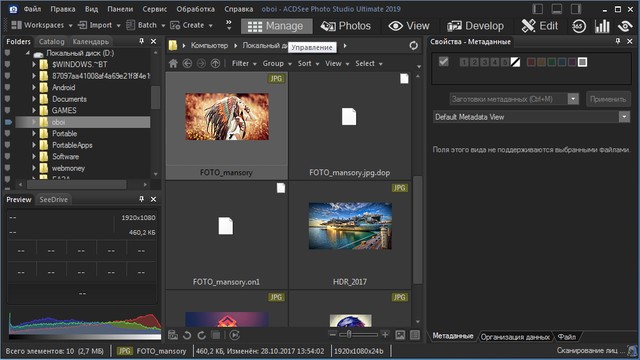Go forward with the right arrow icon
This screenshot has width=640, height=360.
201,64
